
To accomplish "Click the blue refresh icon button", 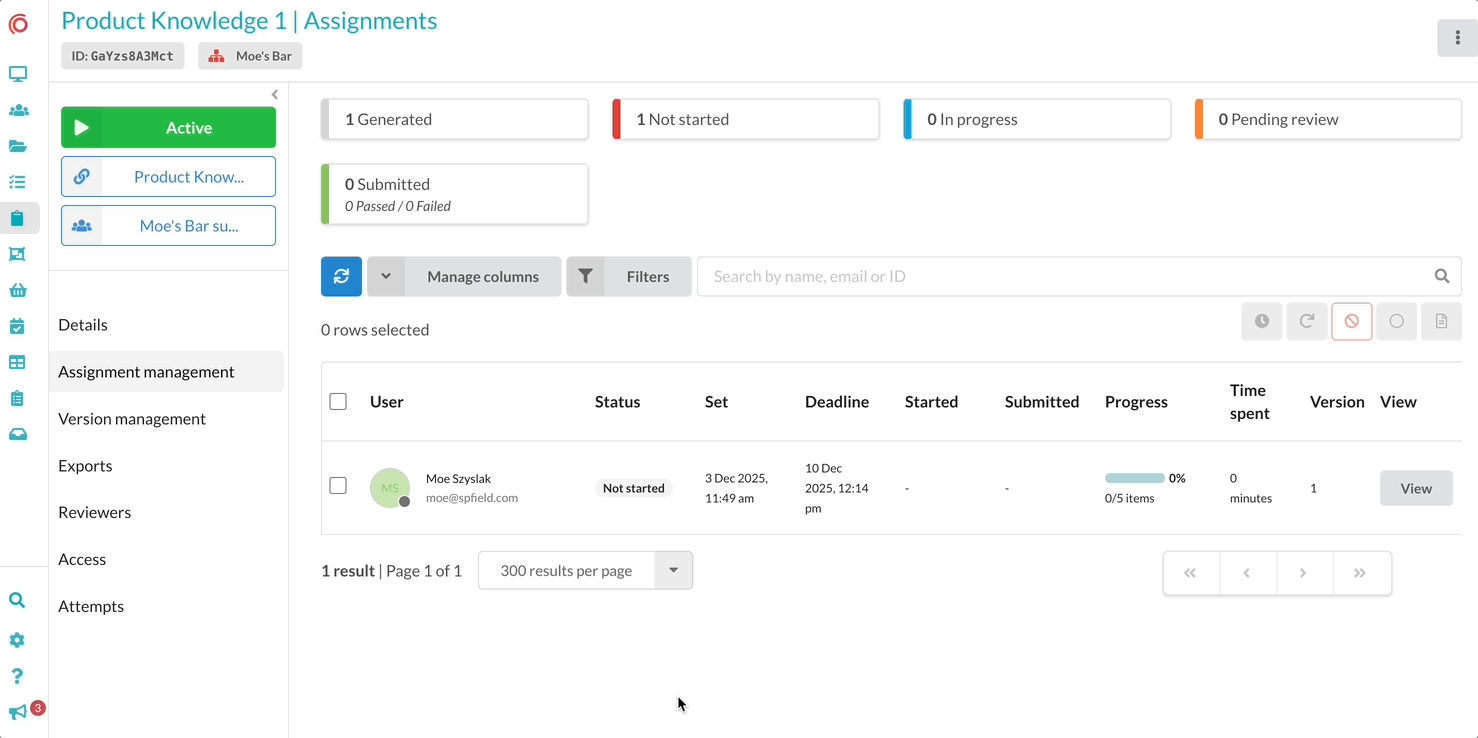I will (x=341, y=277).
